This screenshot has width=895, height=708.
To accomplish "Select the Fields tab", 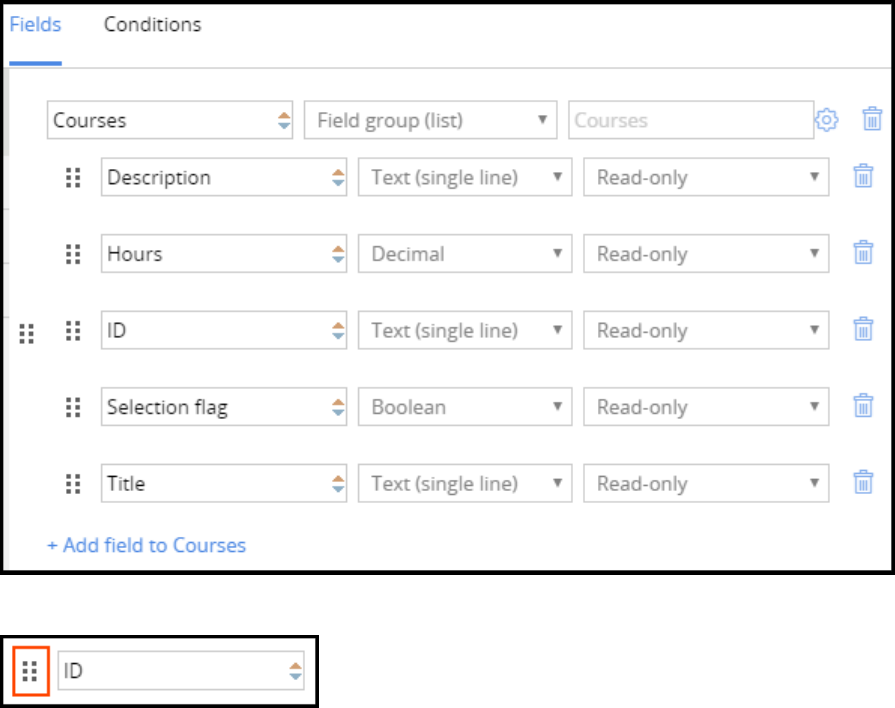I will [x=35, y=25].
